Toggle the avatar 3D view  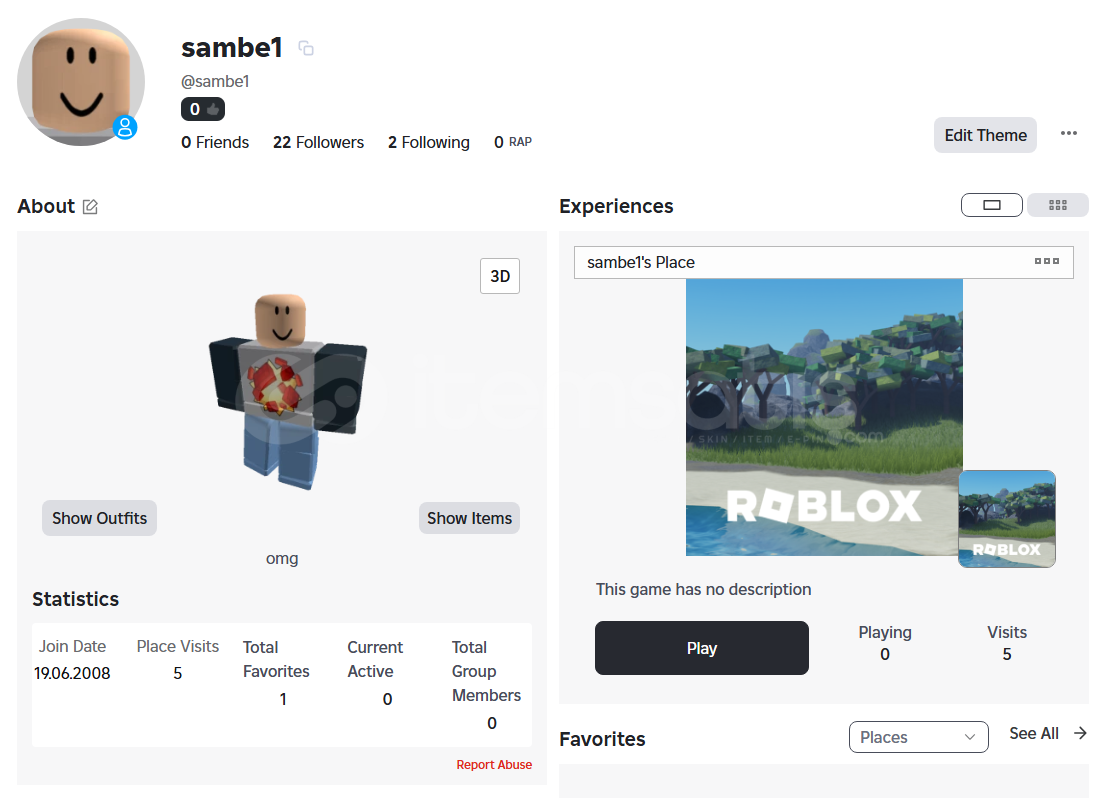click(x=500, y=276)
